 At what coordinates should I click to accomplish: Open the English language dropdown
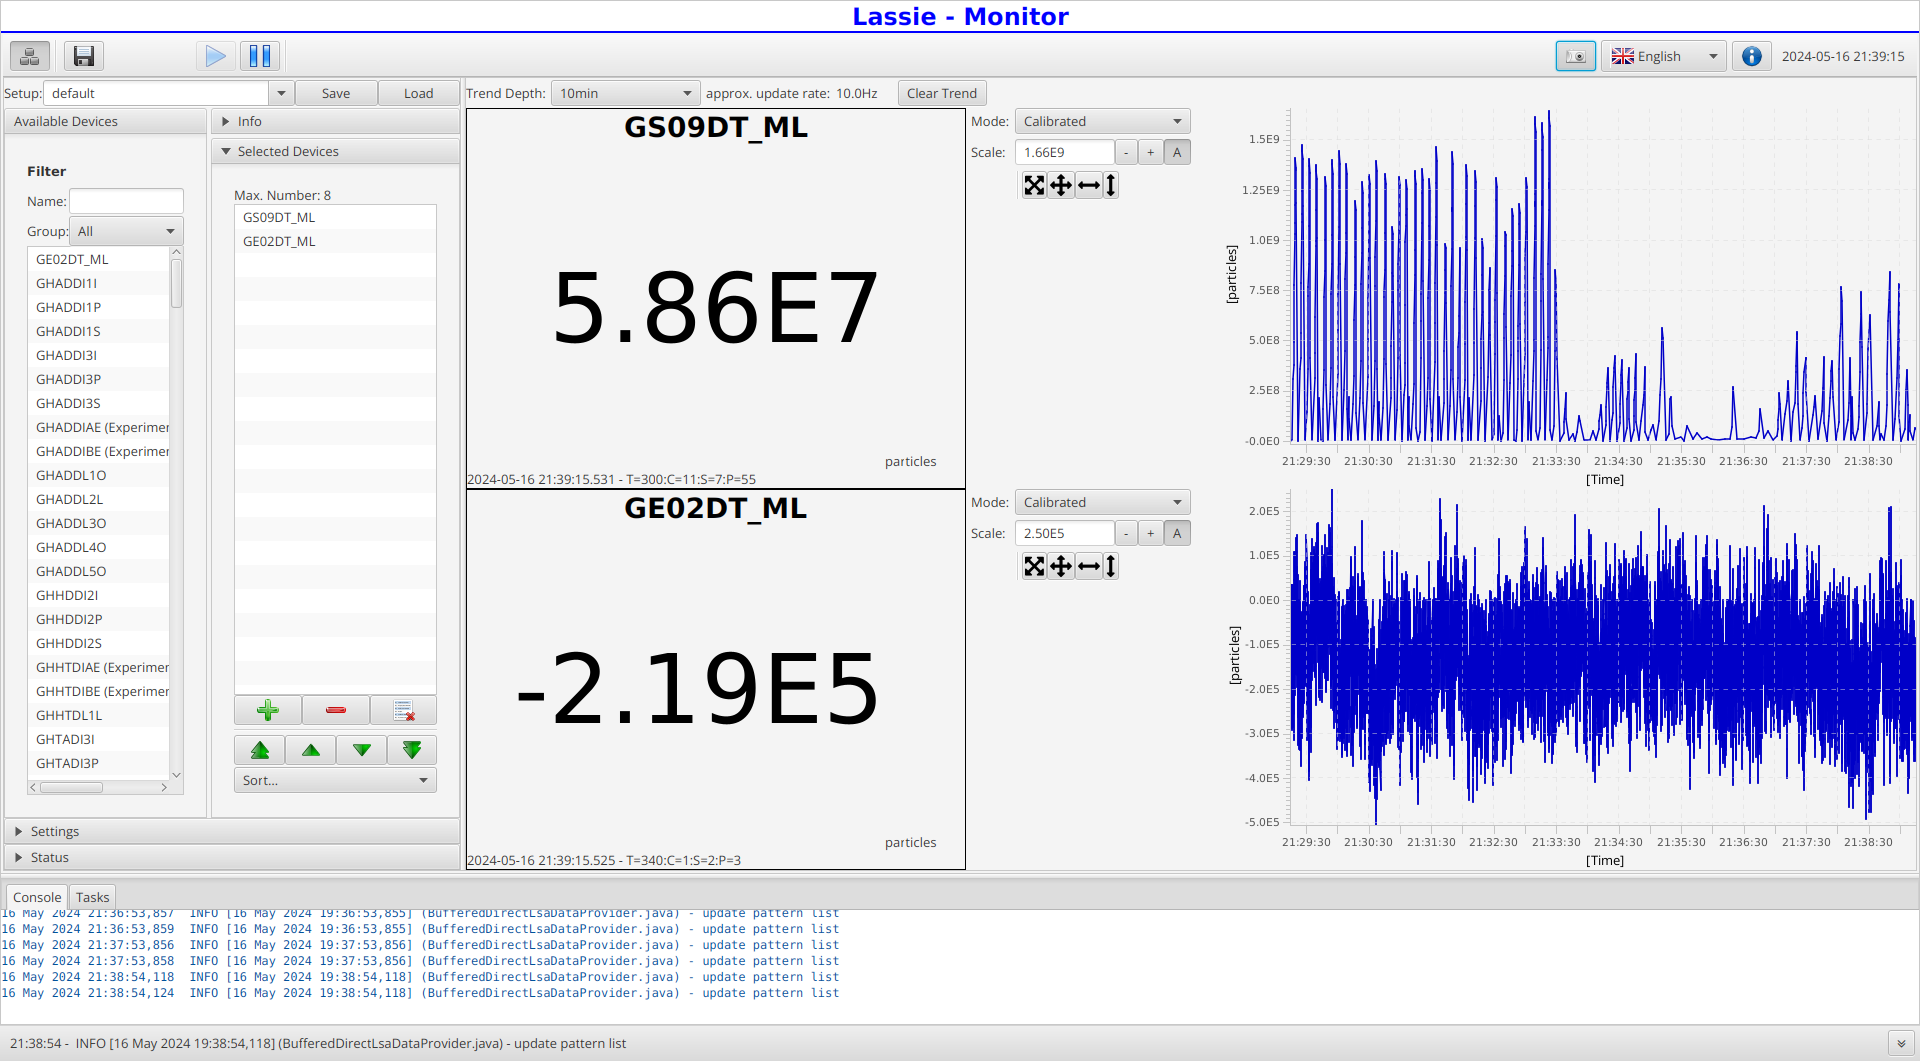[1664, 56]
